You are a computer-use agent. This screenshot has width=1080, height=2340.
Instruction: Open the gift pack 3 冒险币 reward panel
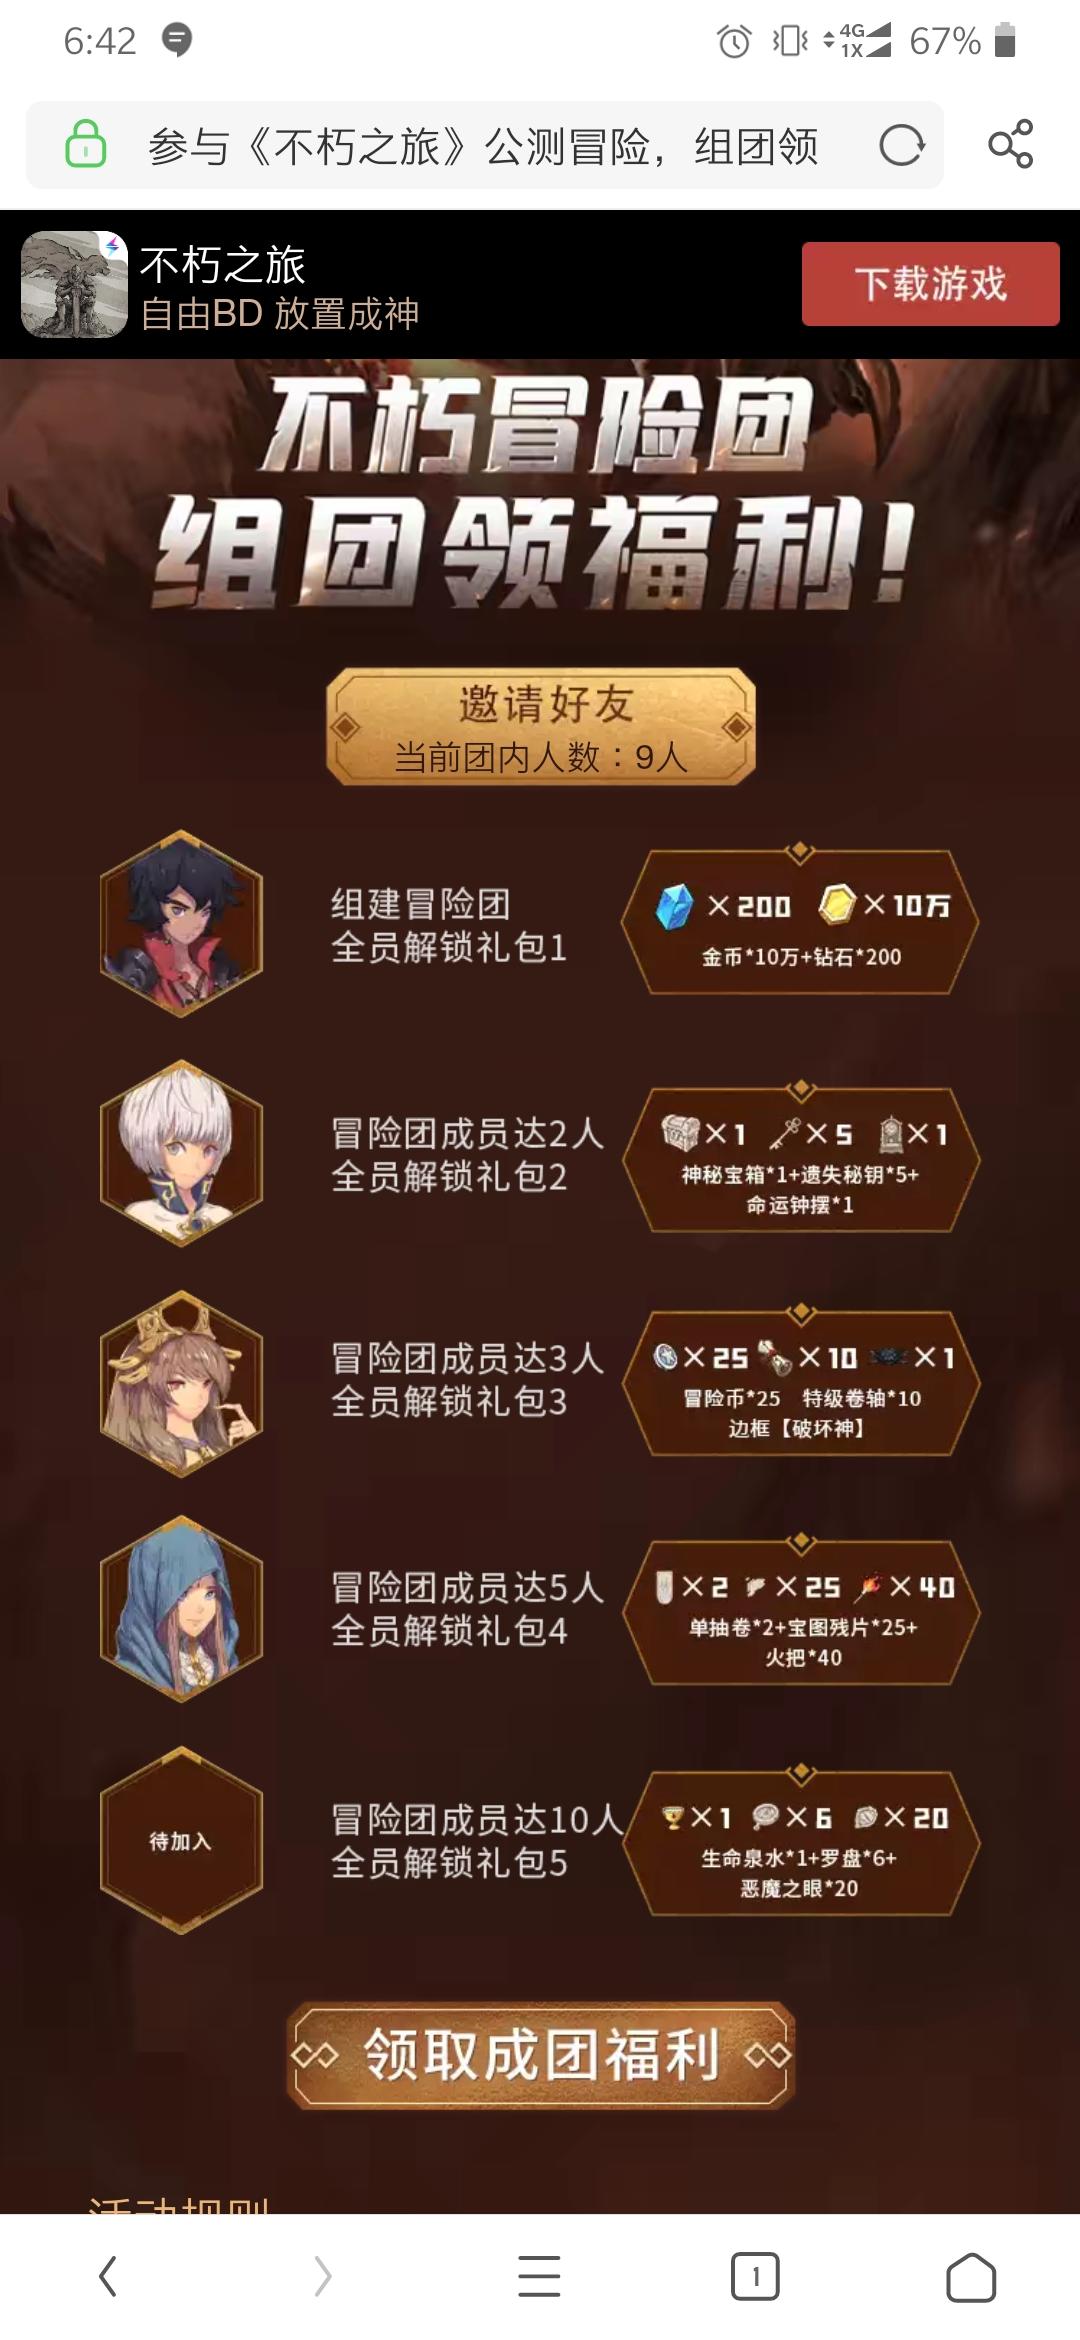pos(800,1382)
